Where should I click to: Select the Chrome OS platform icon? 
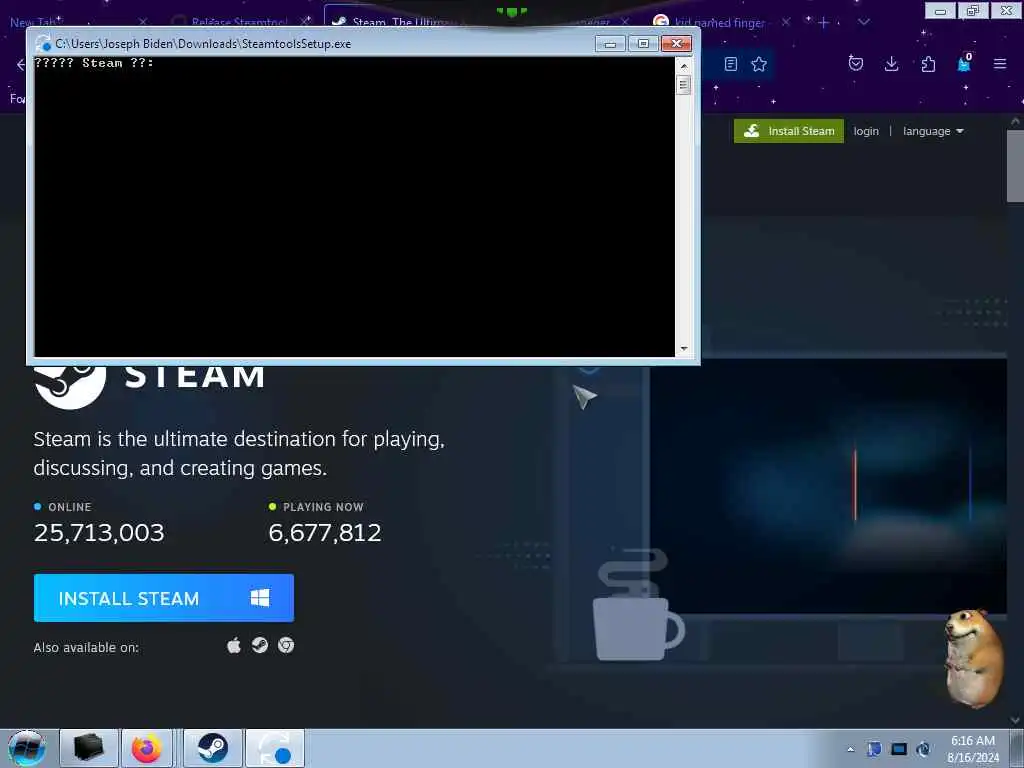286,645
